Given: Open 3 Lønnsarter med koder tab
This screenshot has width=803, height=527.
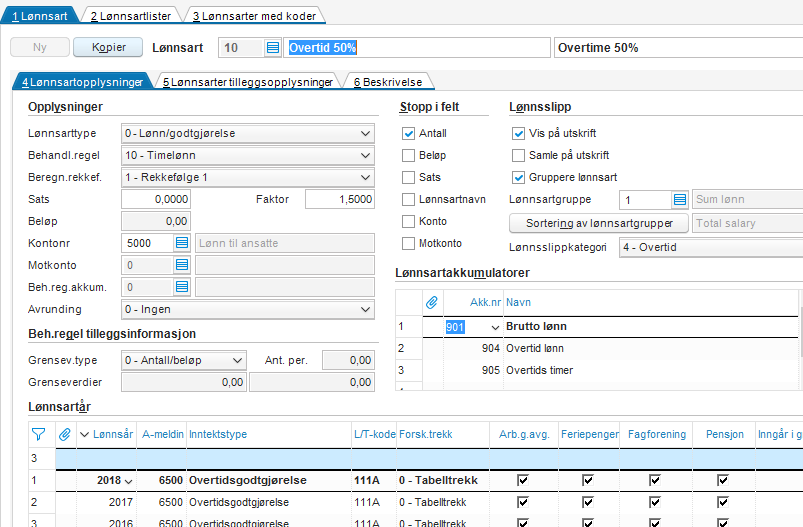Looking at the screenshot, I should pos(255,16).
